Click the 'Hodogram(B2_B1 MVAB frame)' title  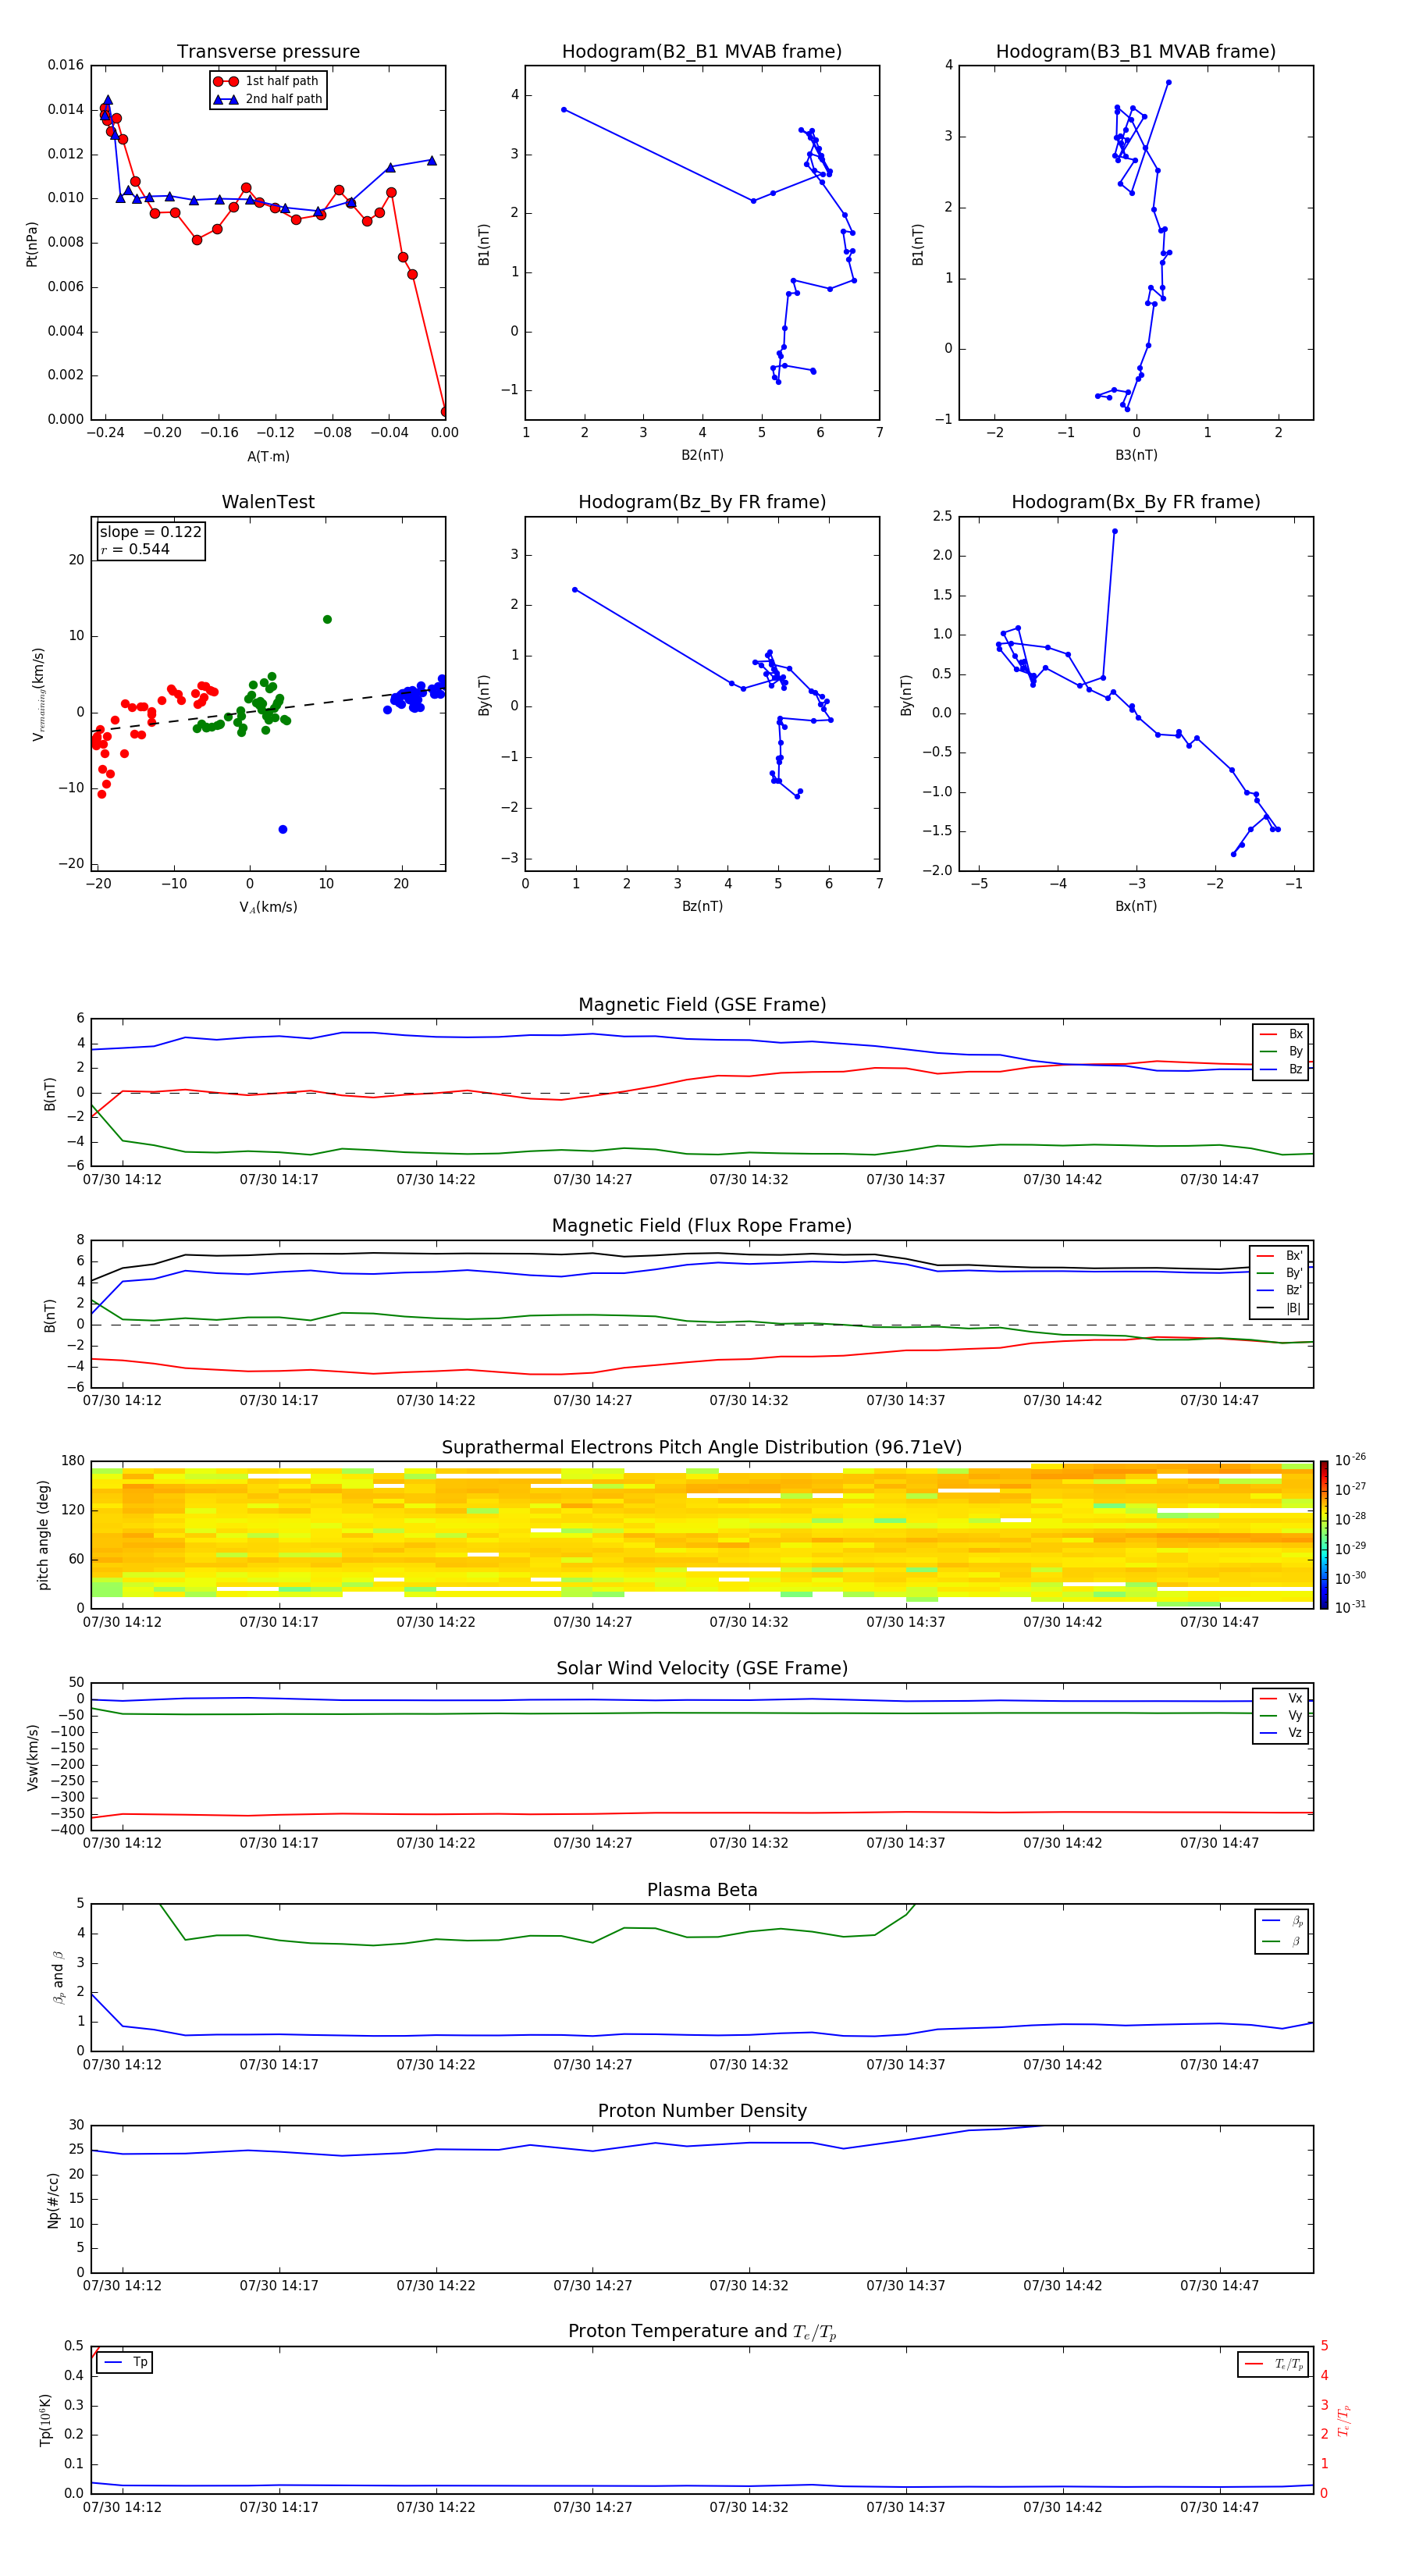pos(702,51)
